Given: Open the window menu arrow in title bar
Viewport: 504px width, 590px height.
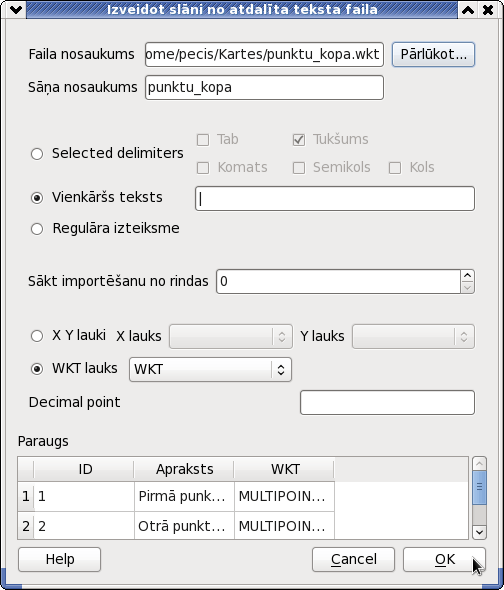Looking at the screenshot, I should 16,10.
